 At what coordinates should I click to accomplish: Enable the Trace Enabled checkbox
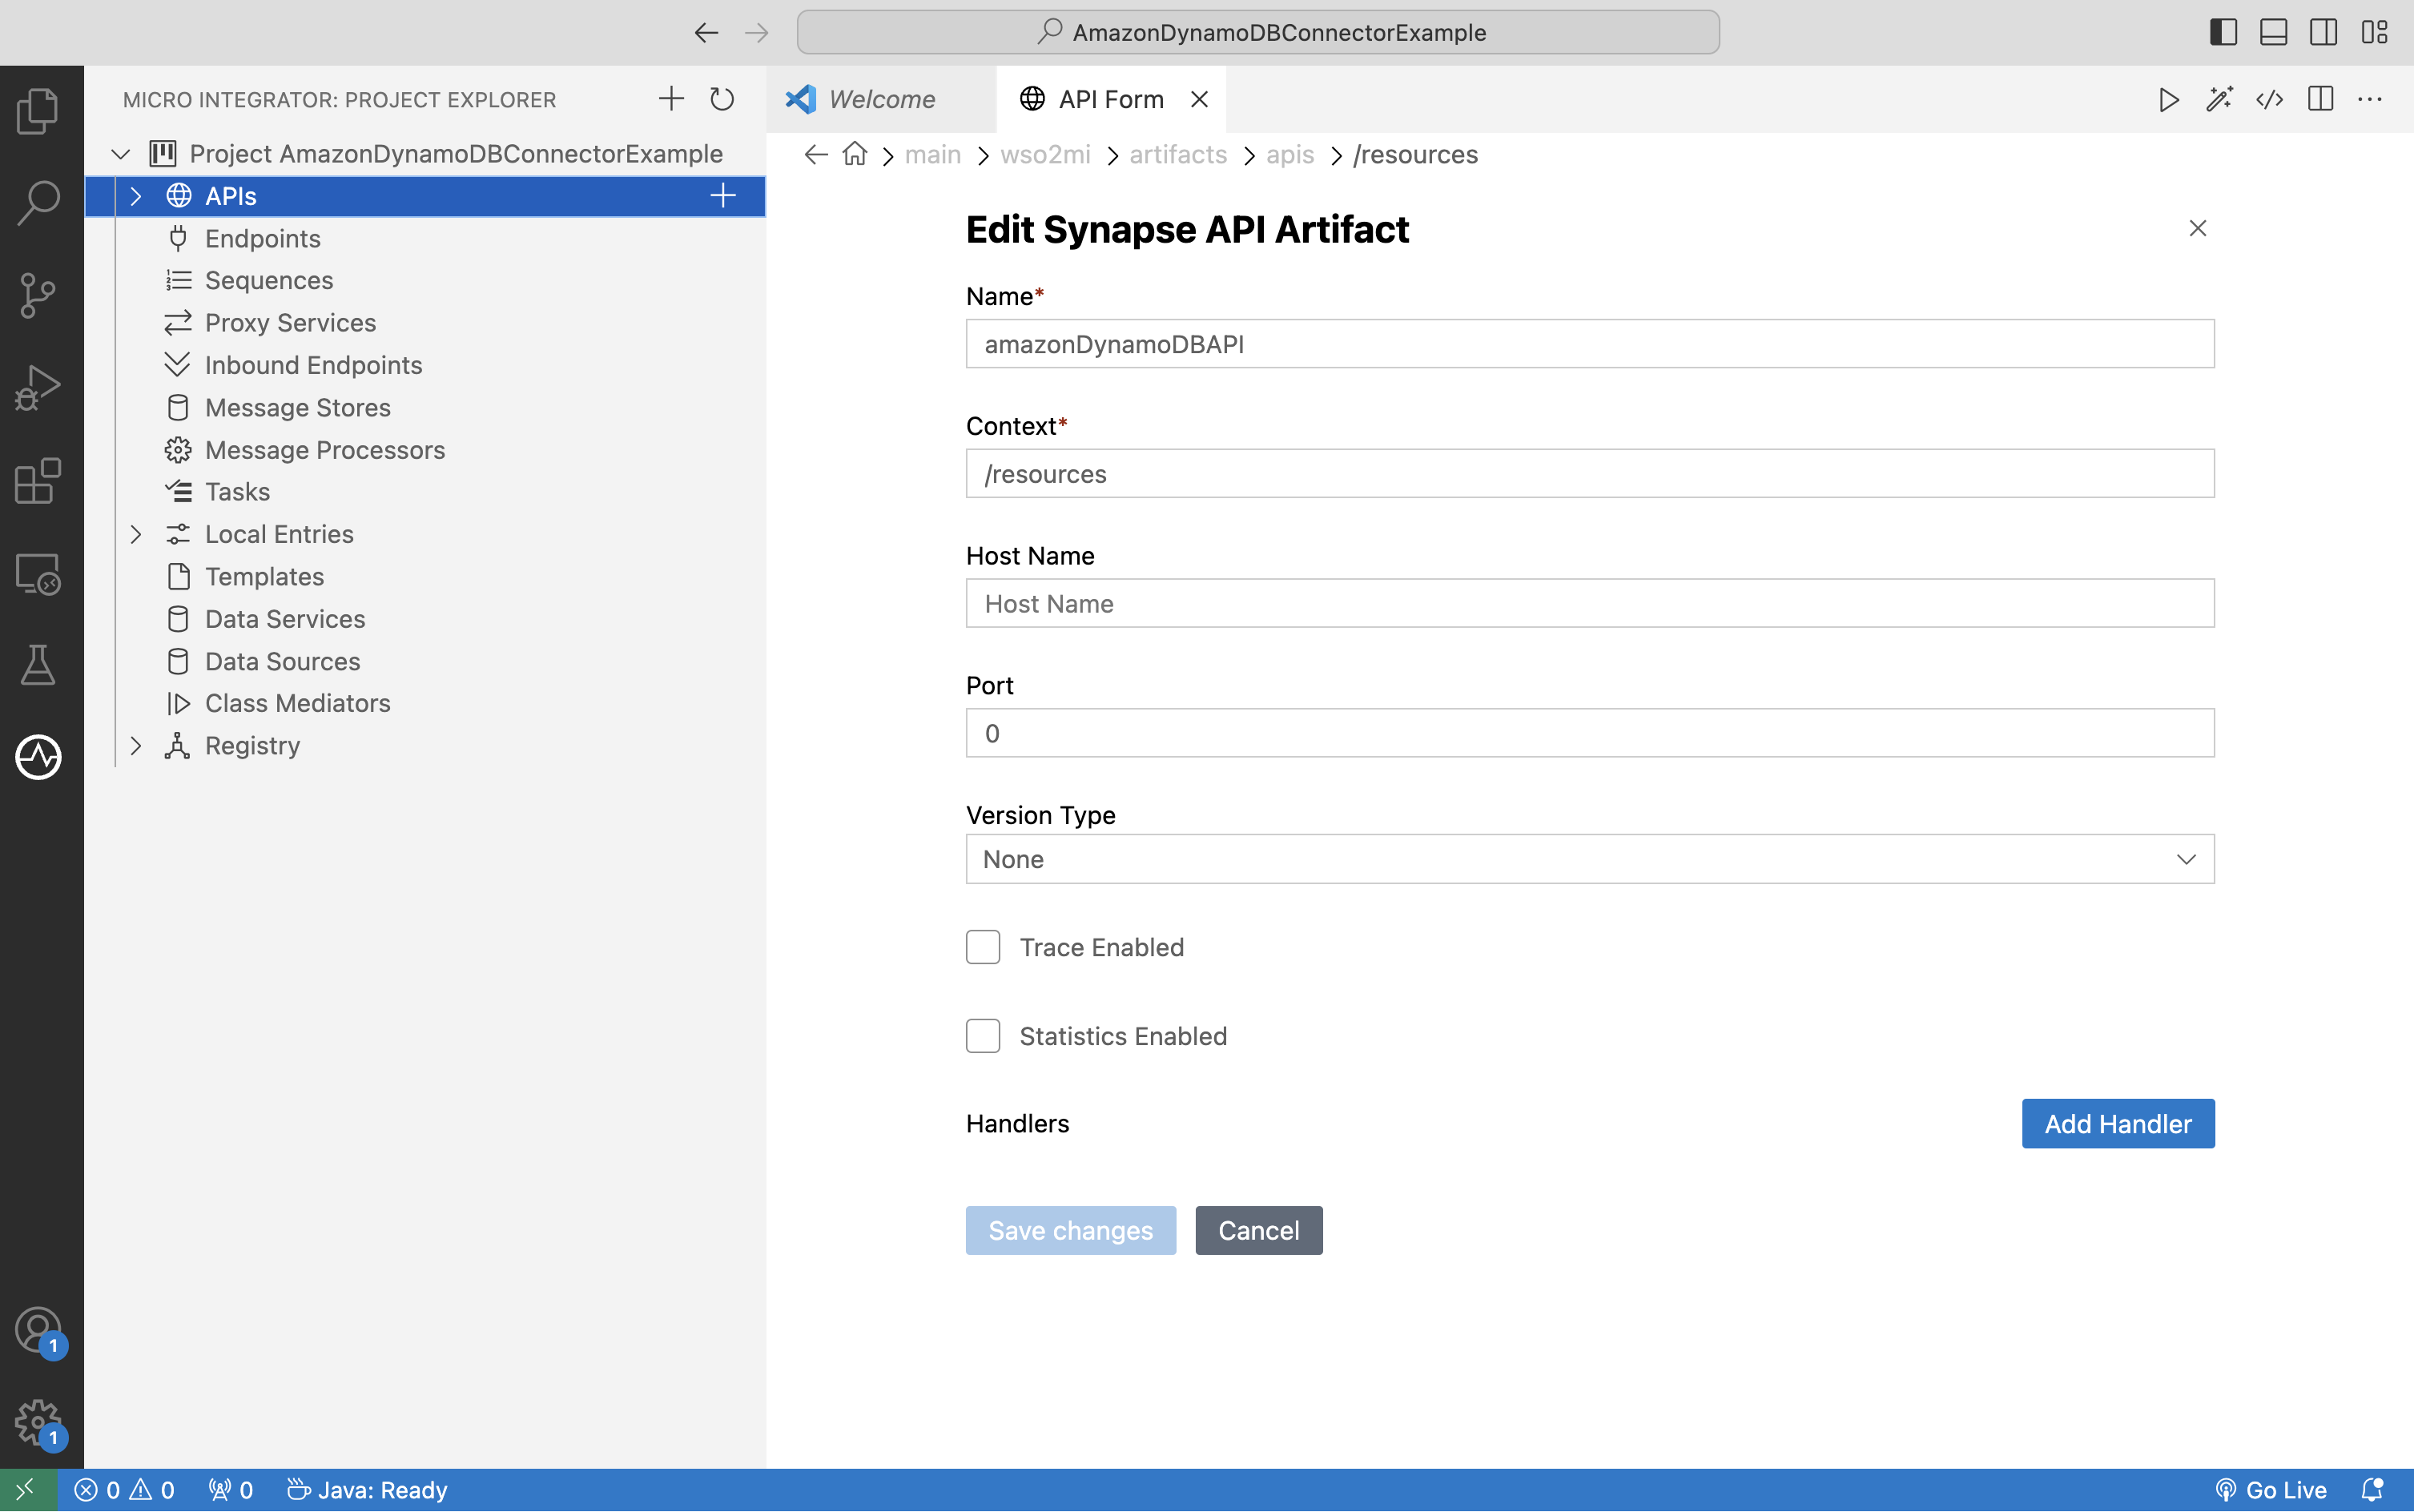[983, 946]
